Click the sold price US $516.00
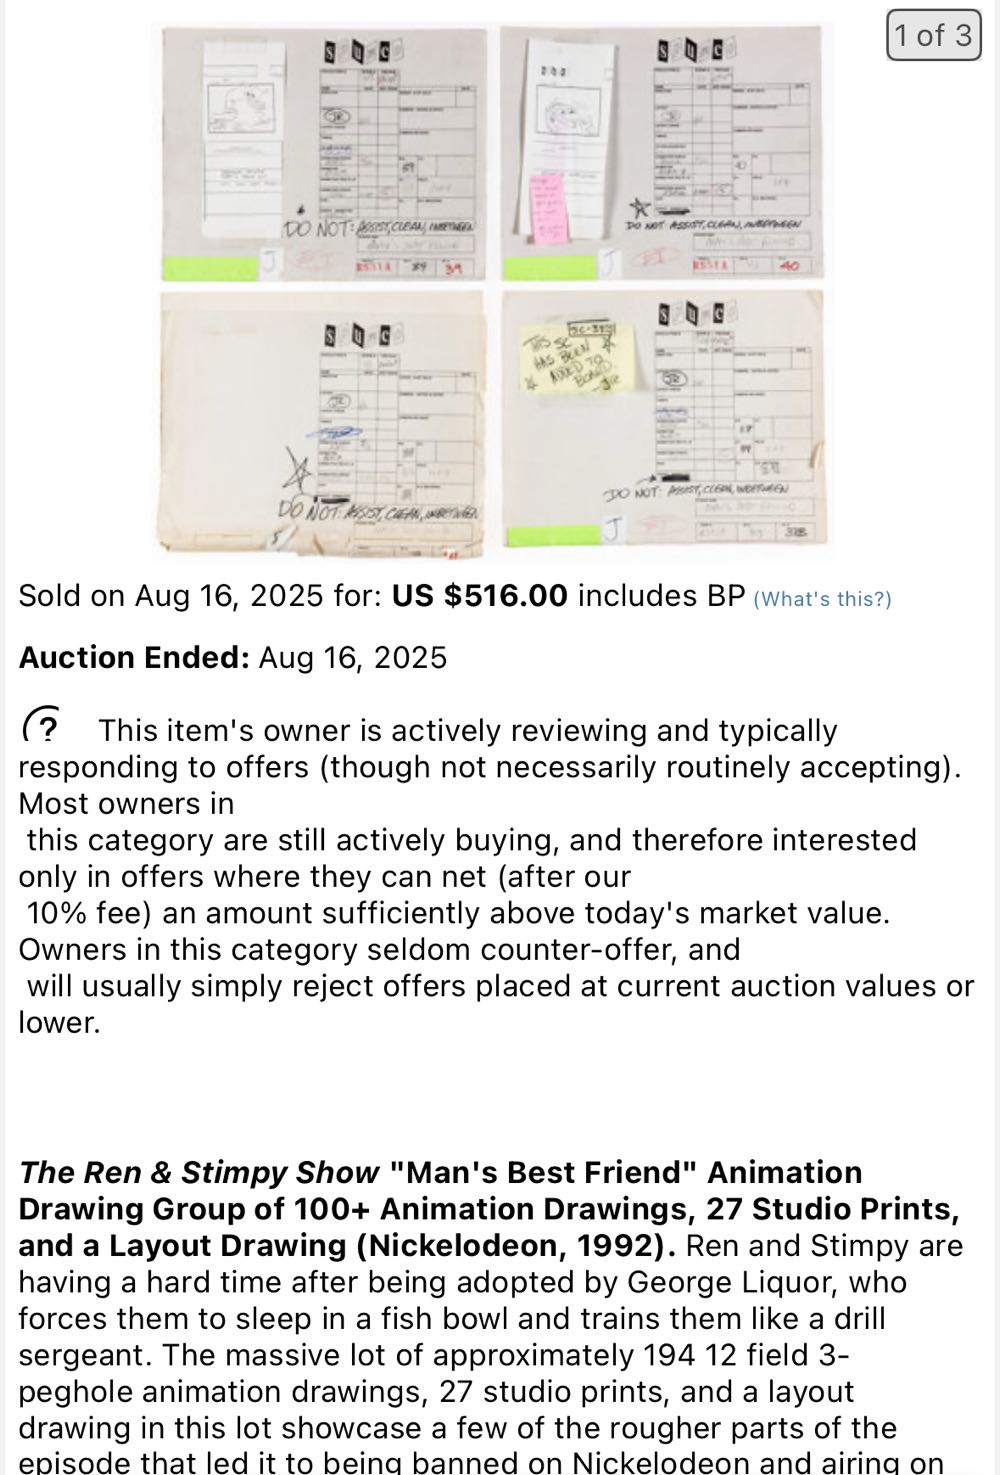The image size is (1000, 1475). [x=480, y=596]
